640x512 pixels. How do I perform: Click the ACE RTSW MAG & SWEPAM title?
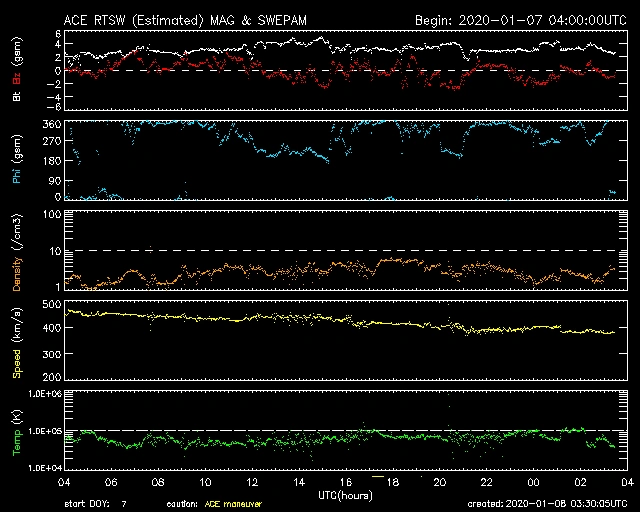tap(183, 20)
